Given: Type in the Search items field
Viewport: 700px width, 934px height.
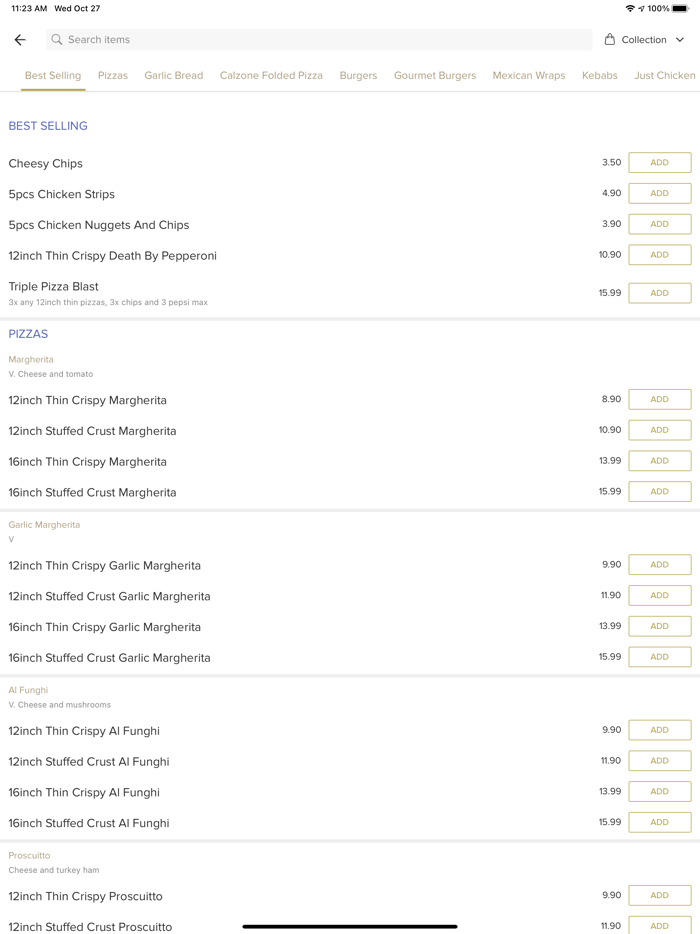Looking at the screenshot, I should (320, 40).
